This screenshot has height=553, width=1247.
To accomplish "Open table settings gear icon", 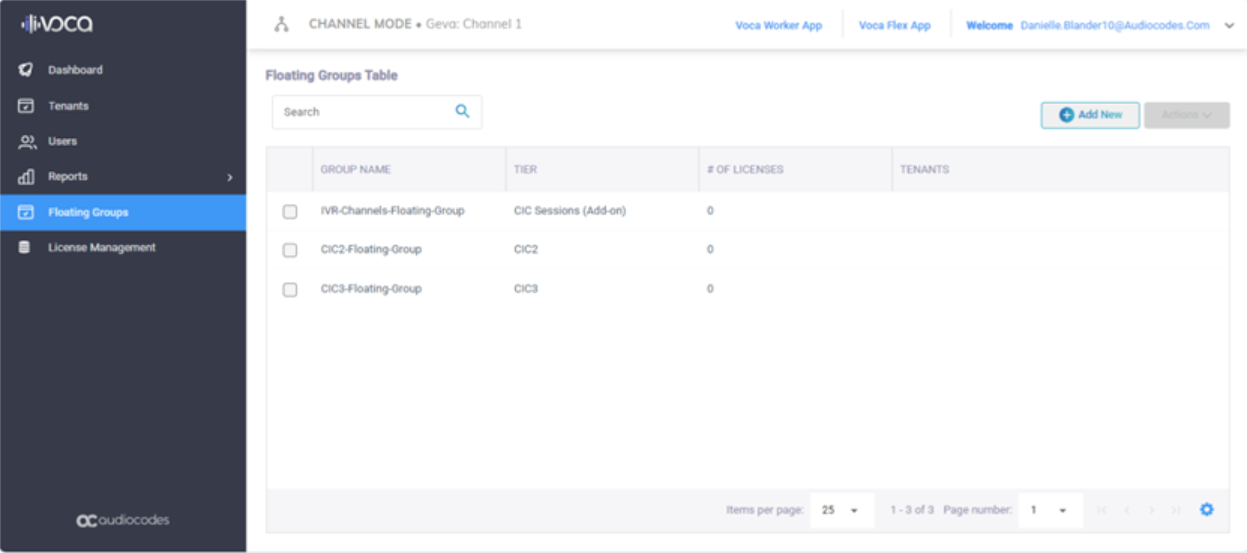I will pos(1206,510).
